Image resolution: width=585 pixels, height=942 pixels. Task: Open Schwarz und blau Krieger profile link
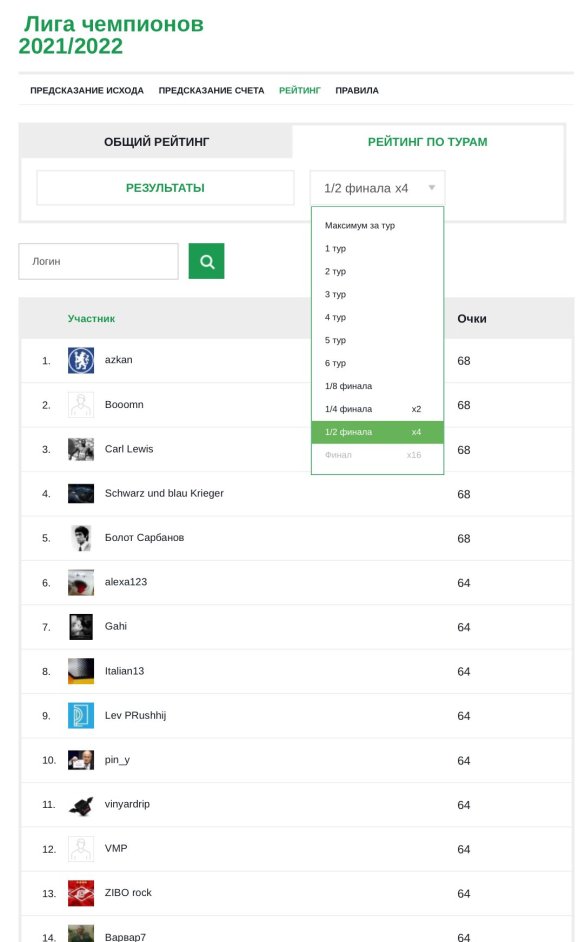pos(164,493)
